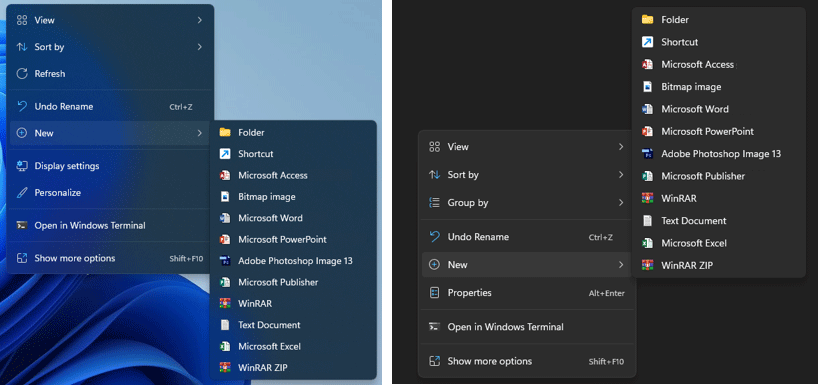Screen dimensions: 820x387
Task: Select Undo Rename in the dark context menu
Action: pyautogui.click(x=527, y=237)
